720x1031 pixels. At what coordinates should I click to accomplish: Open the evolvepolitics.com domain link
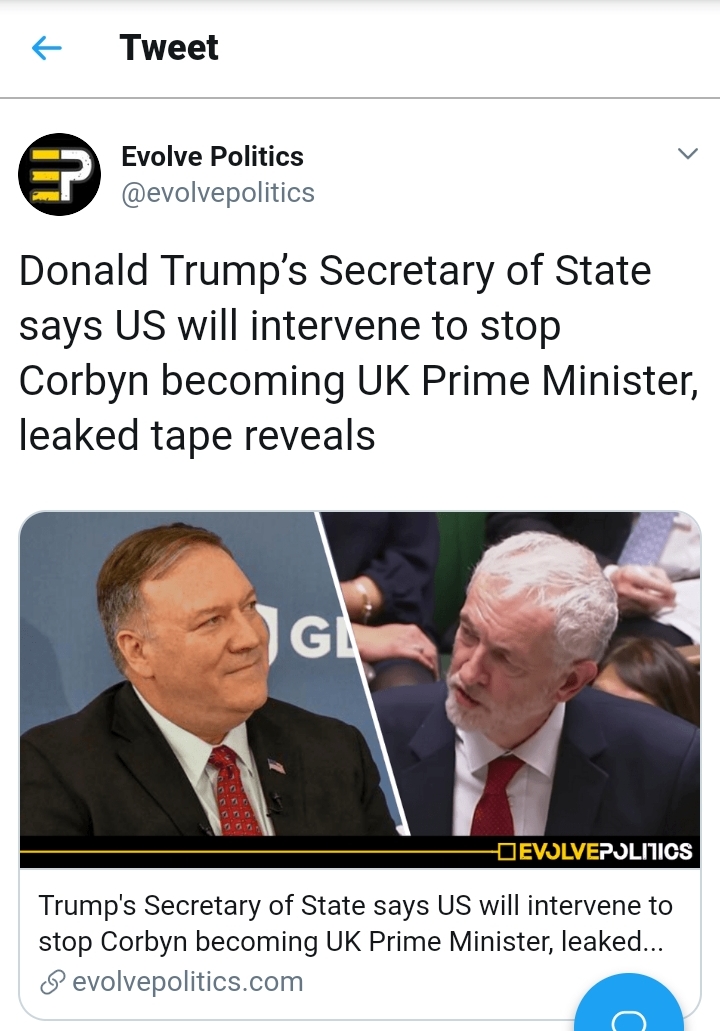(x=187, y=982)
